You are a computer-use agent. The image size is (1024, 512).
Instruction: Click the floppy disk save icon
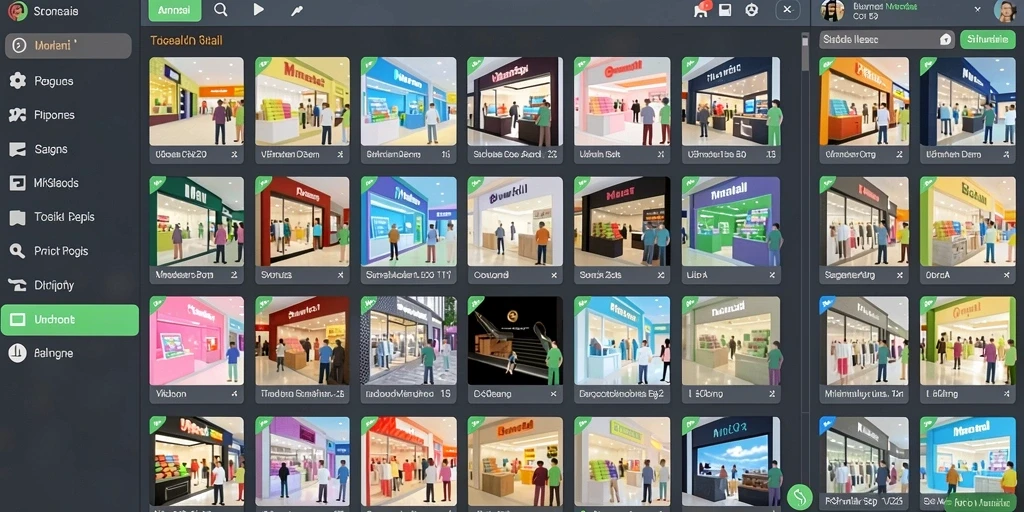[x=725, y=10]
